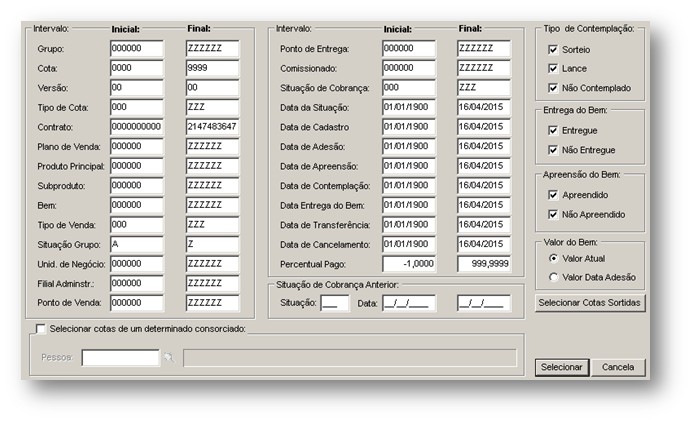Click the first Data field of Cobrança Anterior
The width and height of the screenshot is (692, 422).
409,303
